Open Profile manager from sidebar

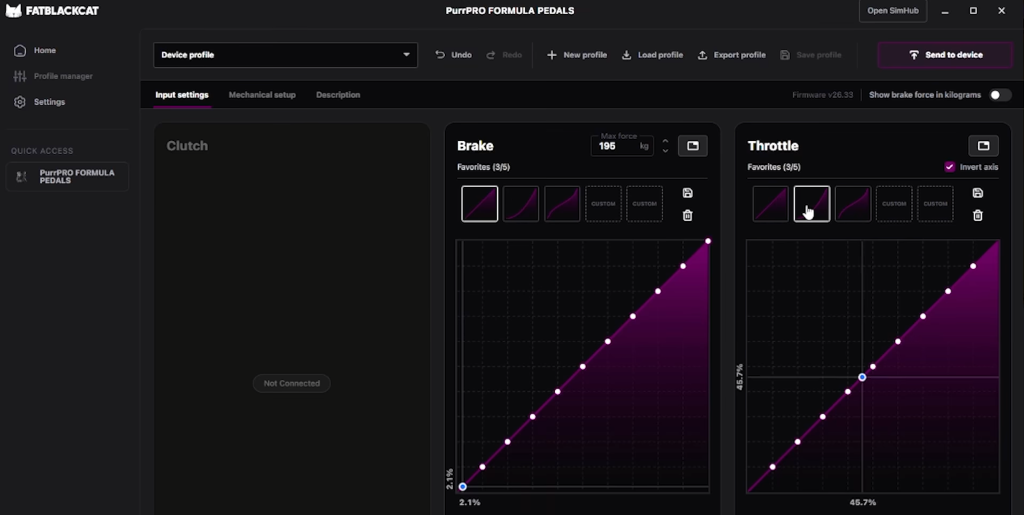[54, 76]
